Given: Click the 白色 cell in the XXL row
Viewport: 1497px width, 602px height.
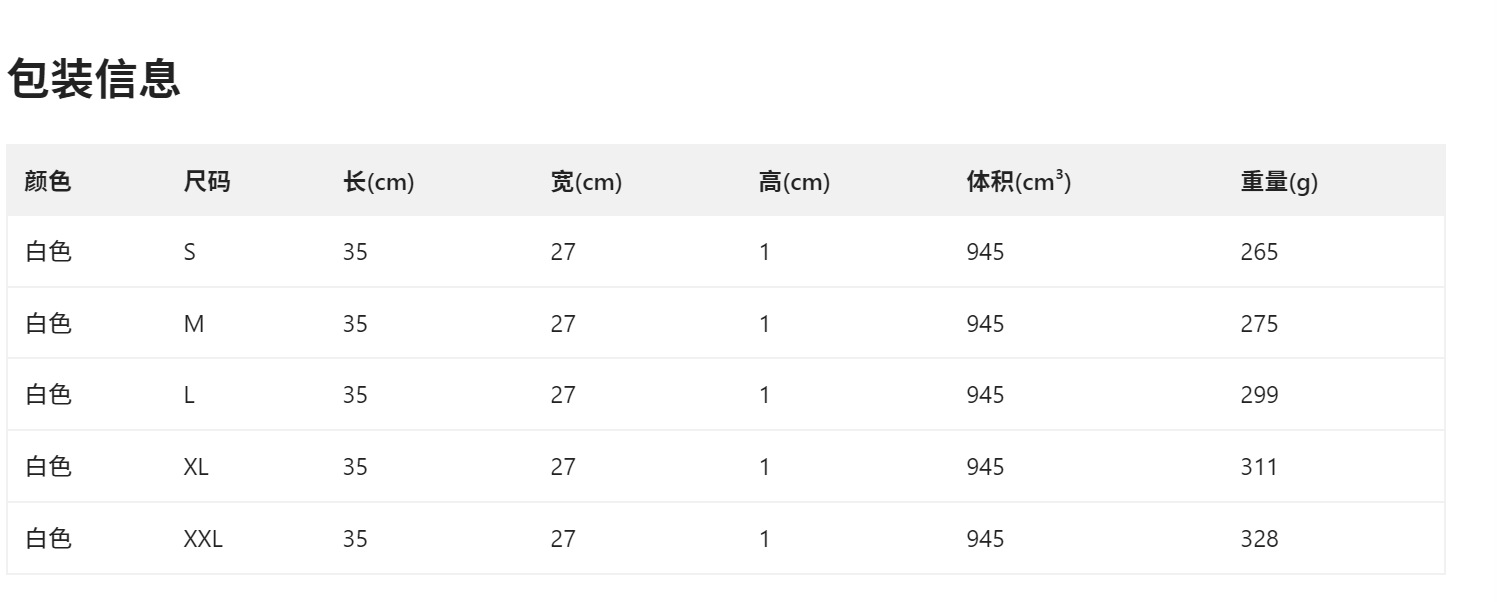Looking at the screenshot, I should [48, 539].
